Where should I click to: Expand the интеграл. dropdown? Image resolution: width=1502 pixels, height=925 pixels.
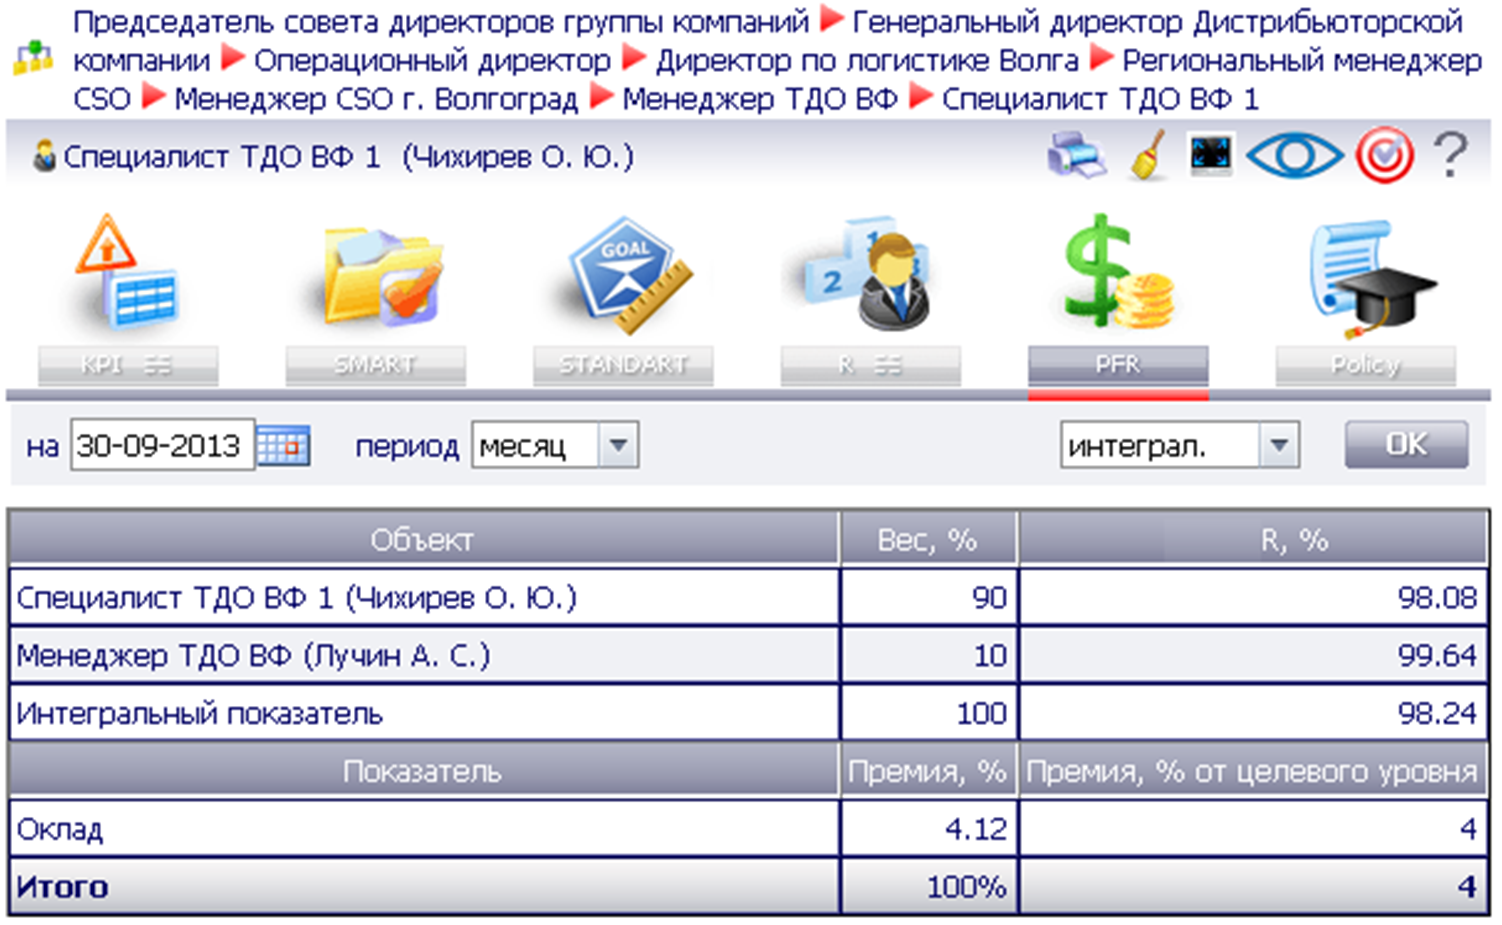click(x=1278, y=446)
